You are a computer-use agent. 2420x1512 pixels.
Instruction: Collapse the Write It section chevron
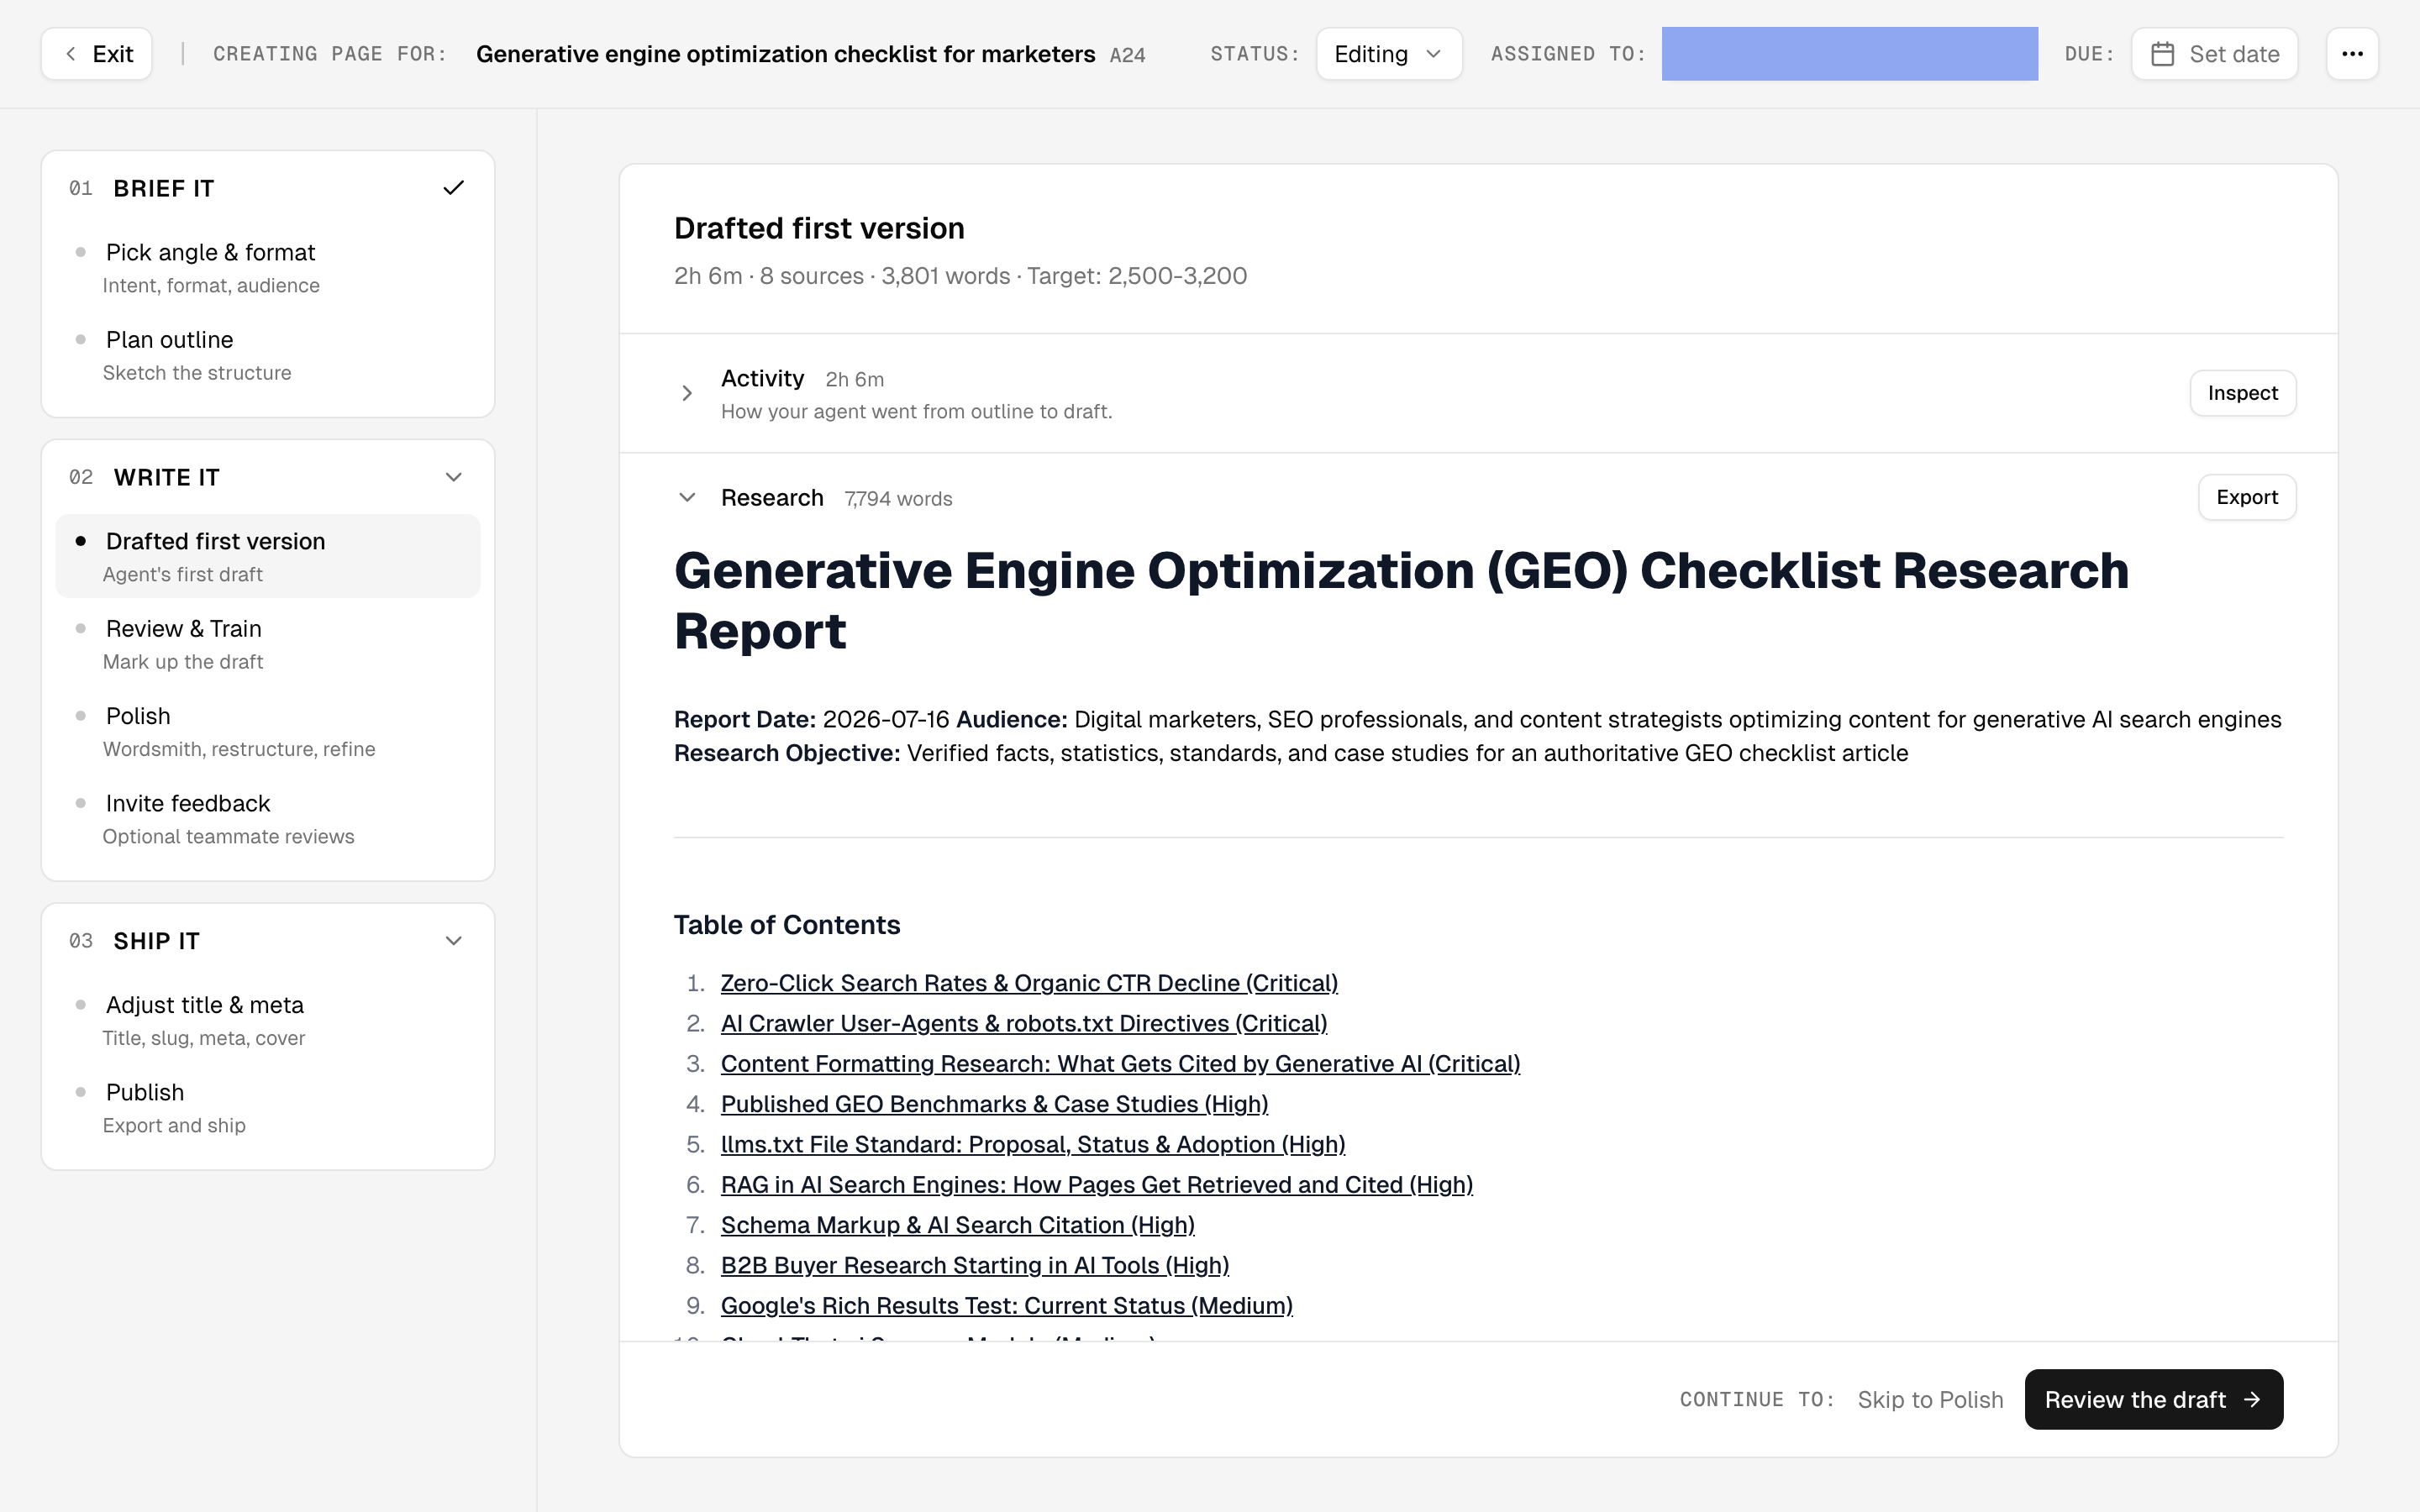[x=454, y=477]
